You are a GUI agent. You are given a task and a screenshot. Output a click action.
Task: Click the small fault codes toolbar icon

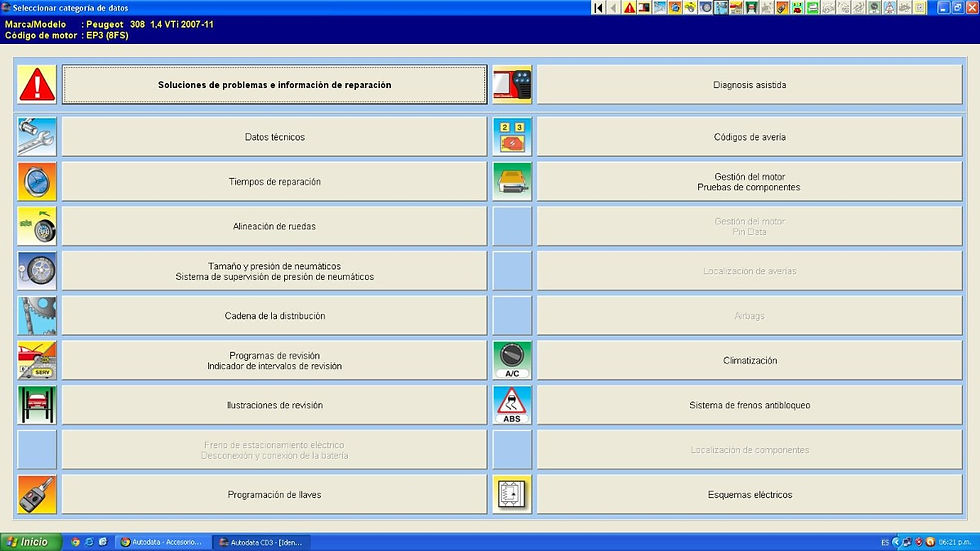(x=798, y=7)
